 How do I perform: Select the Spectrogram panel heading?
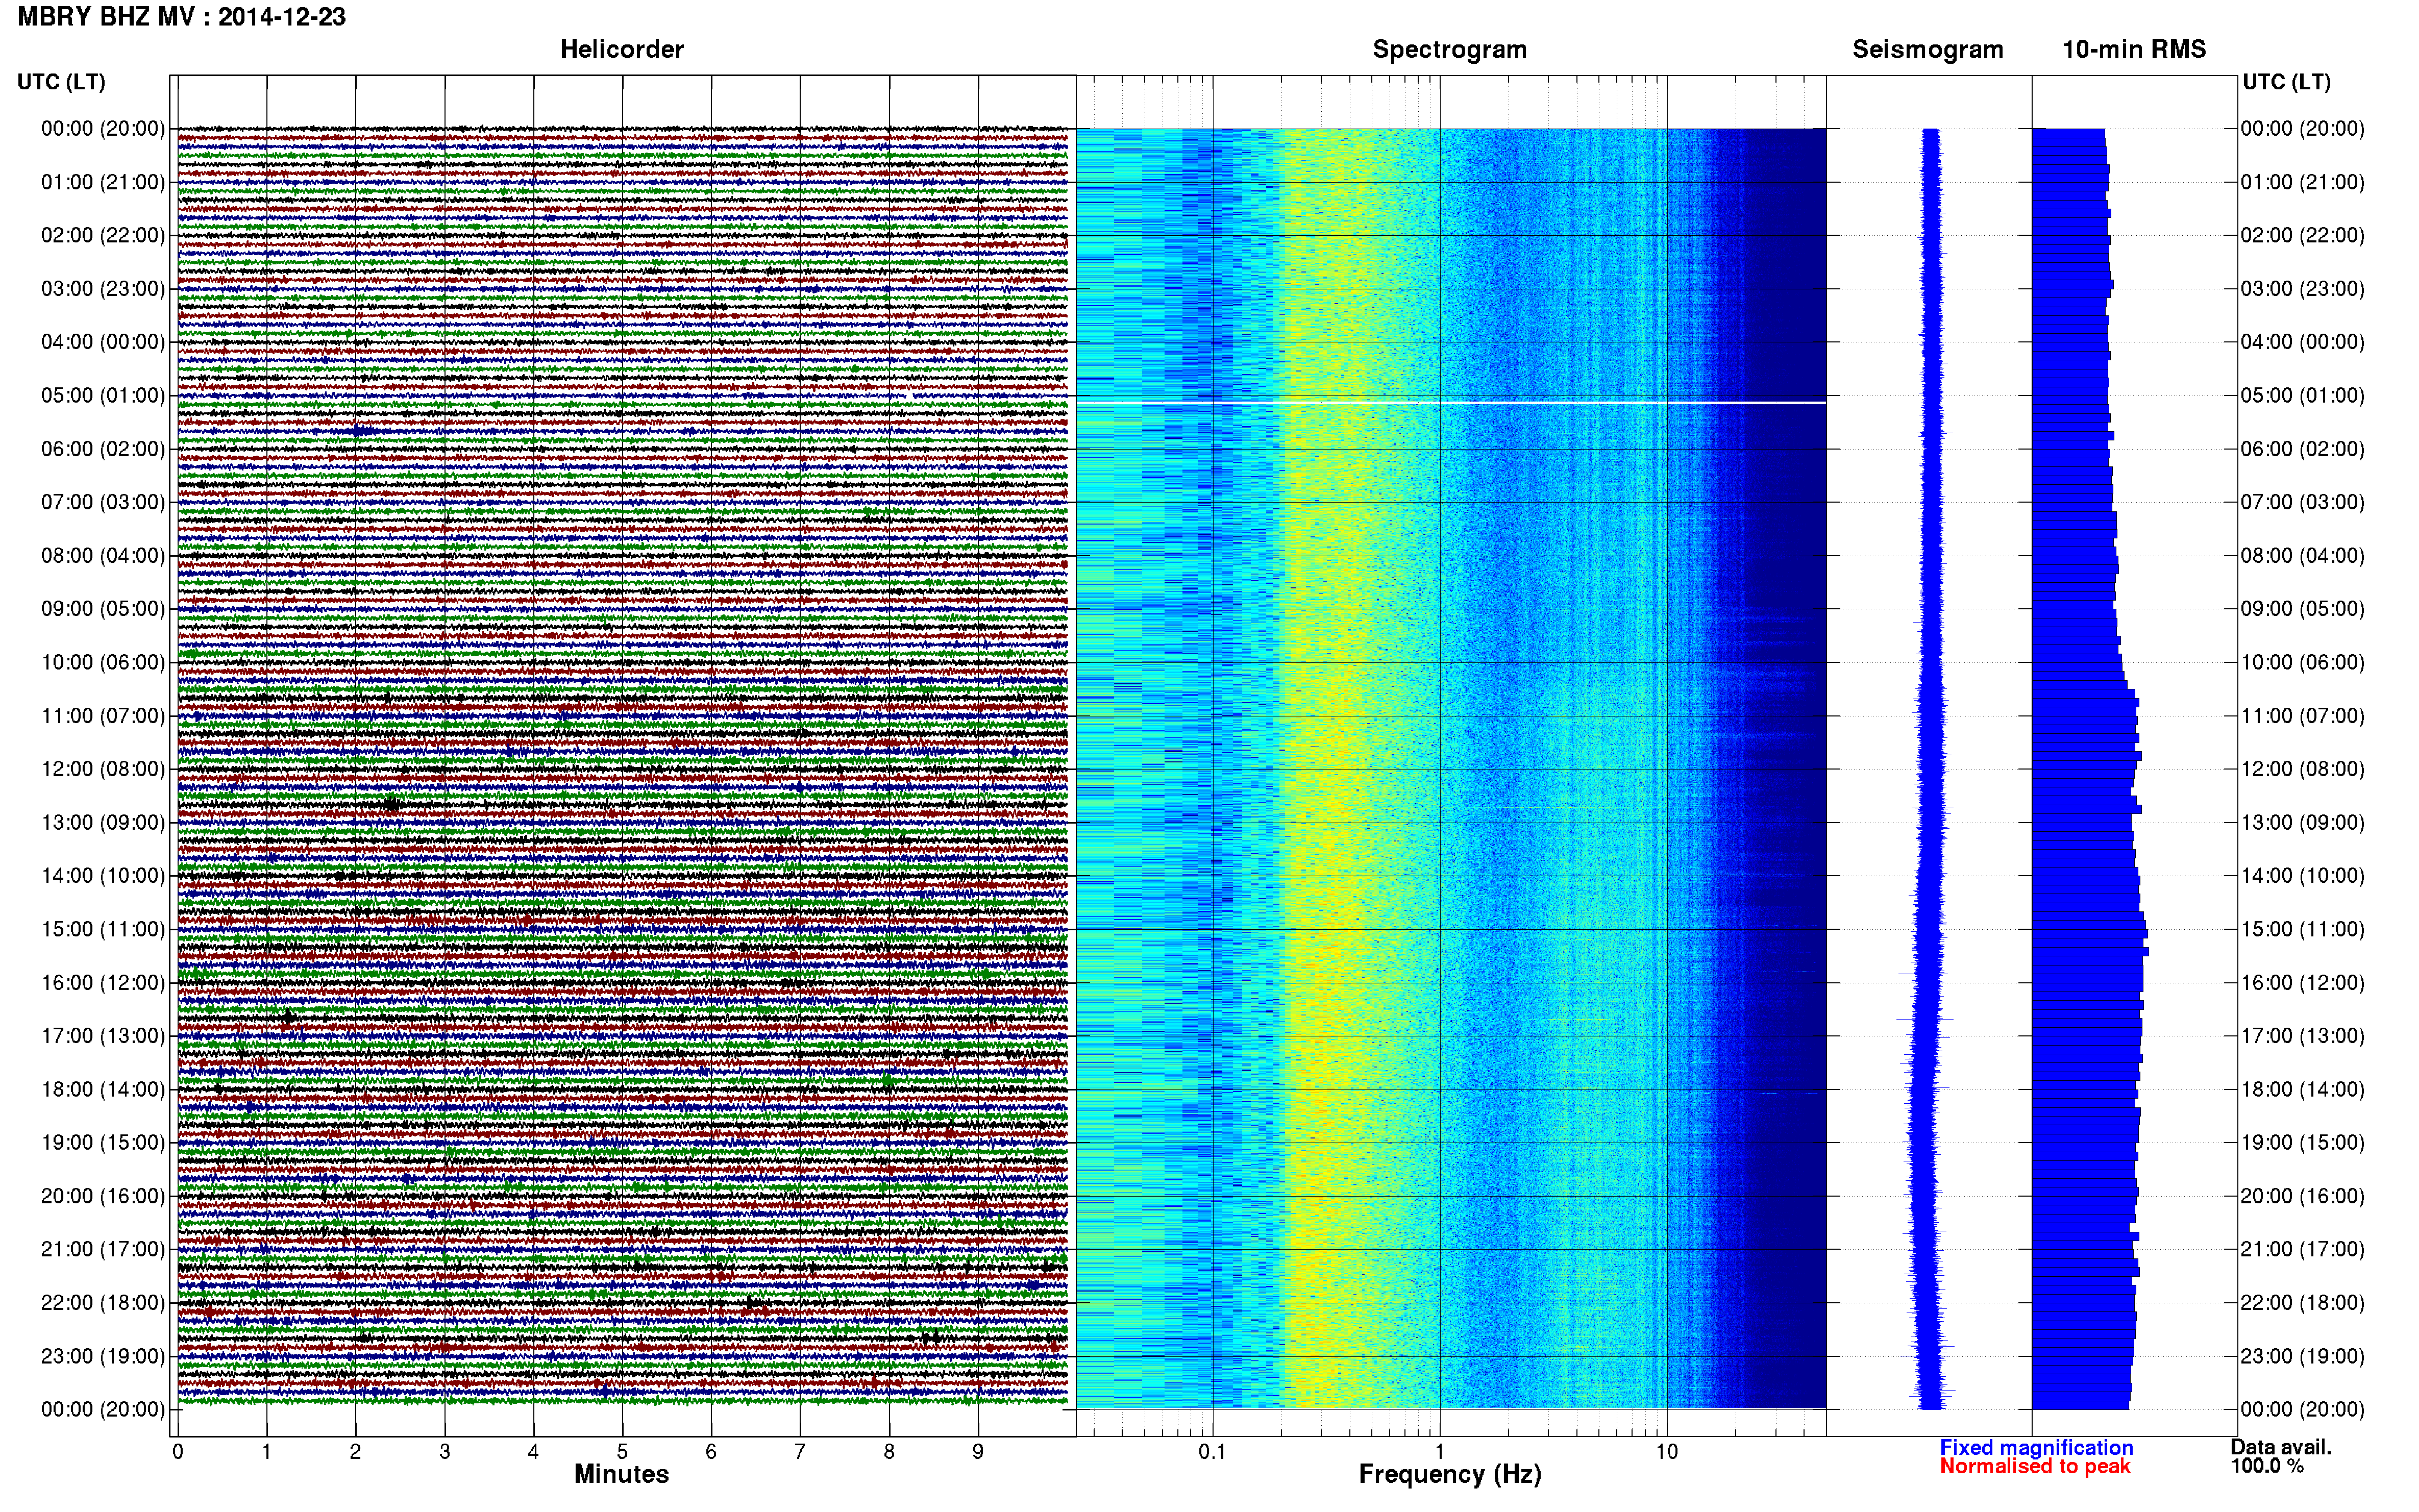pos(1449,49)
